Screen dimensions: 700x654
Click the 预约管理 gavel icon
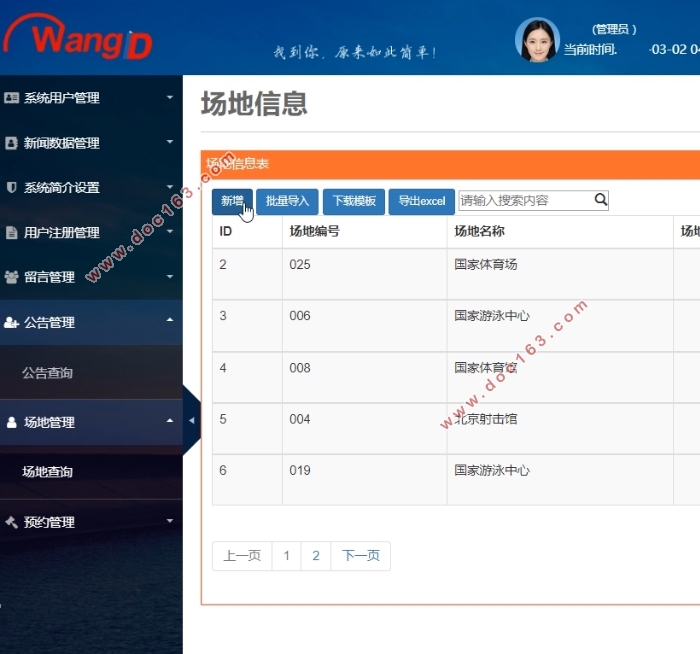click(x=12, y=522)
